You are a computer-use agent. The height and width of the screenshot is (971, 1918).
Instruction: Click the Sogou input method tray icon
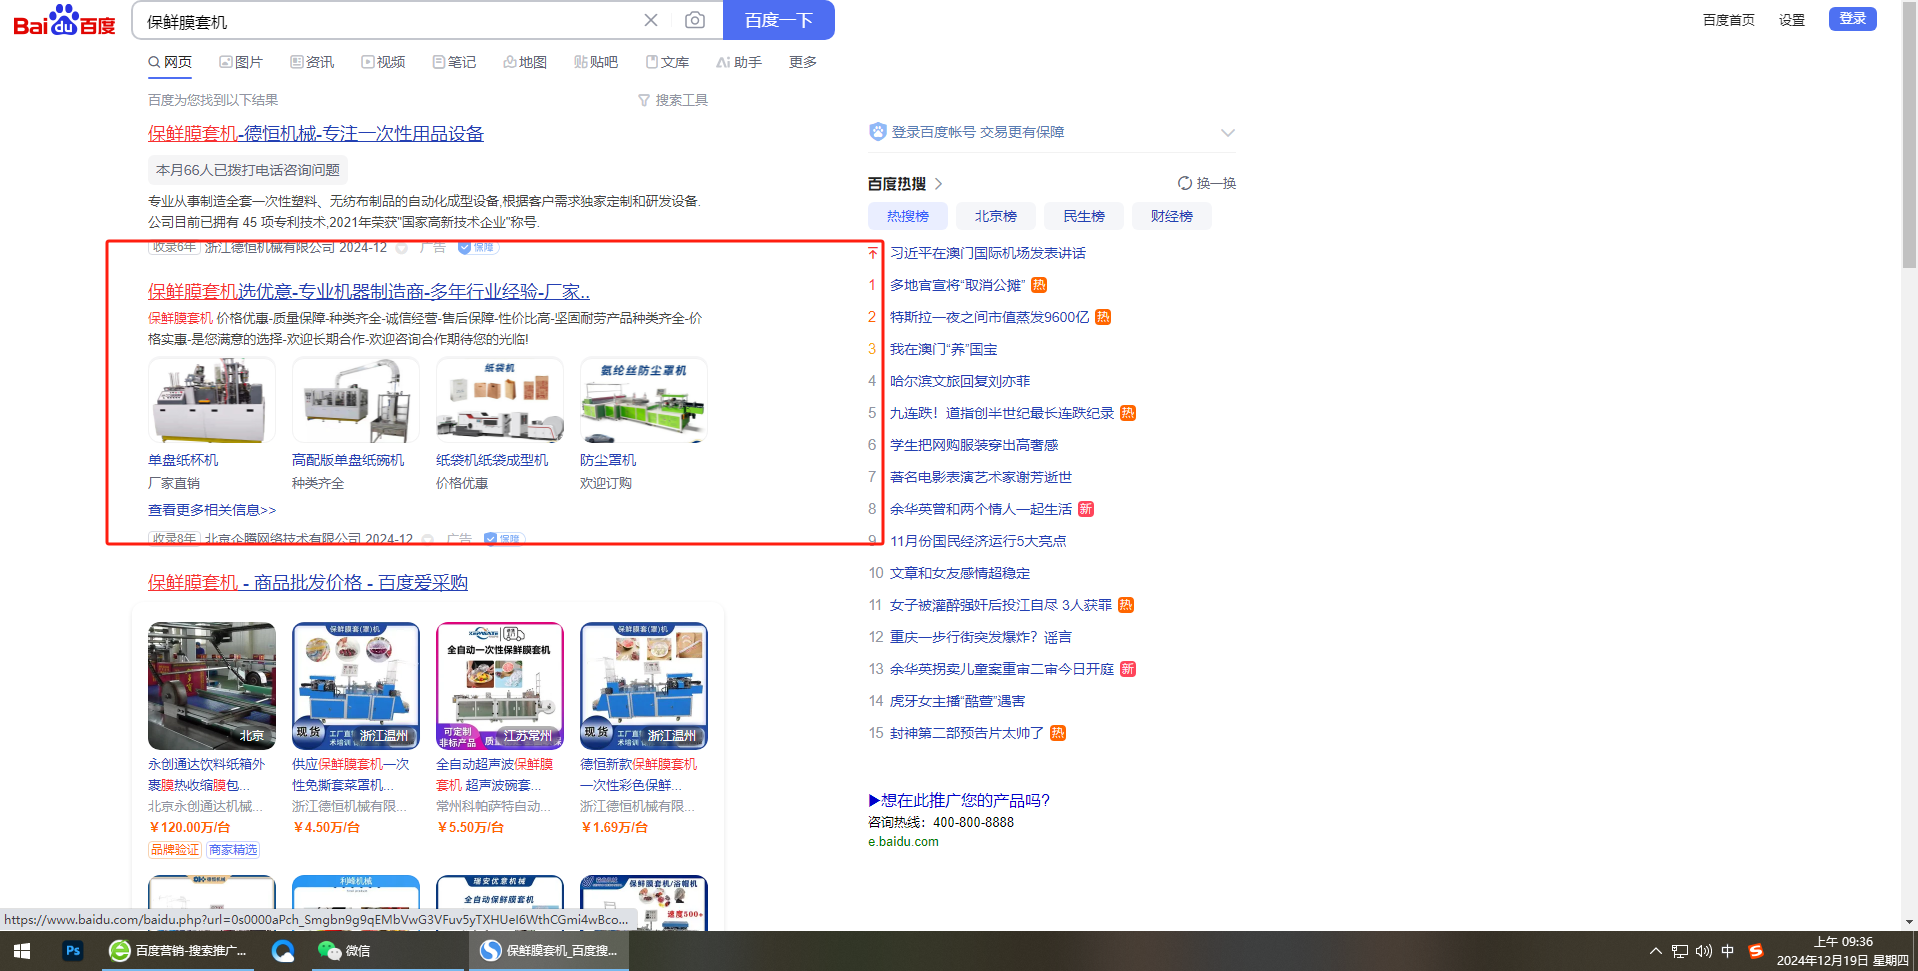1756,951
